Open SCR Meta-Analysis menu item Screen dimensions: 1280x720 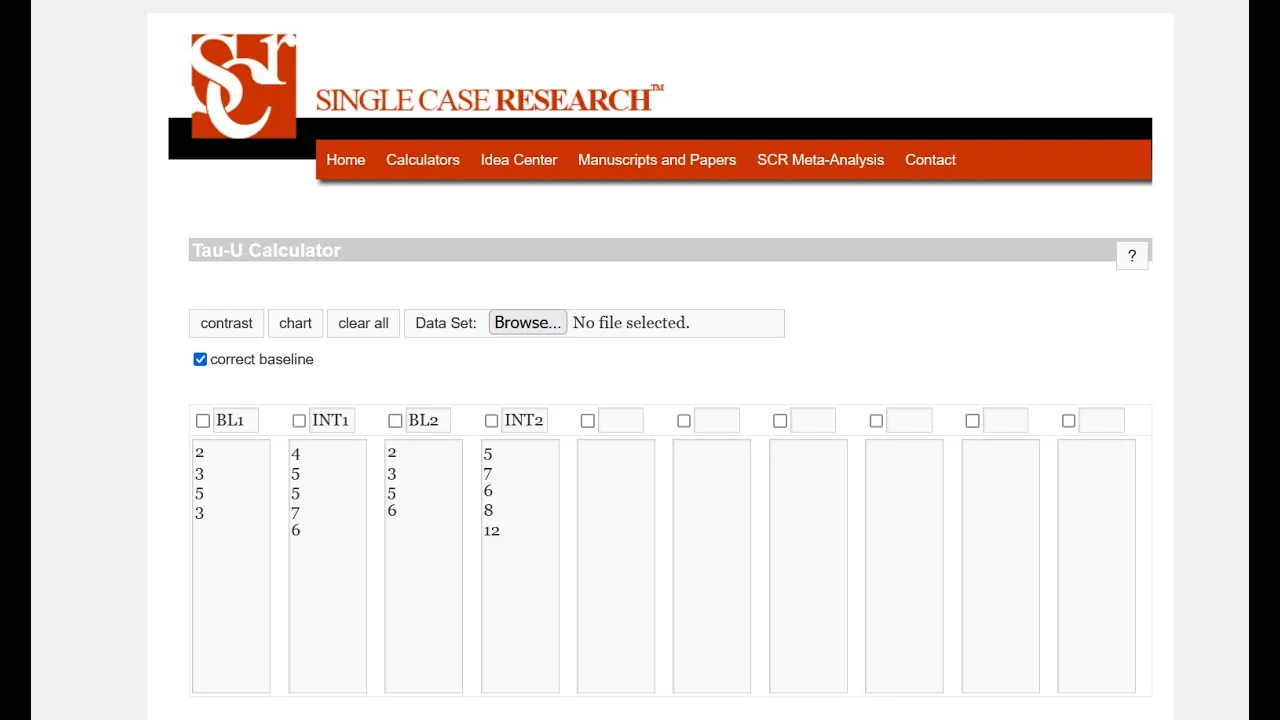pos(821,160)
